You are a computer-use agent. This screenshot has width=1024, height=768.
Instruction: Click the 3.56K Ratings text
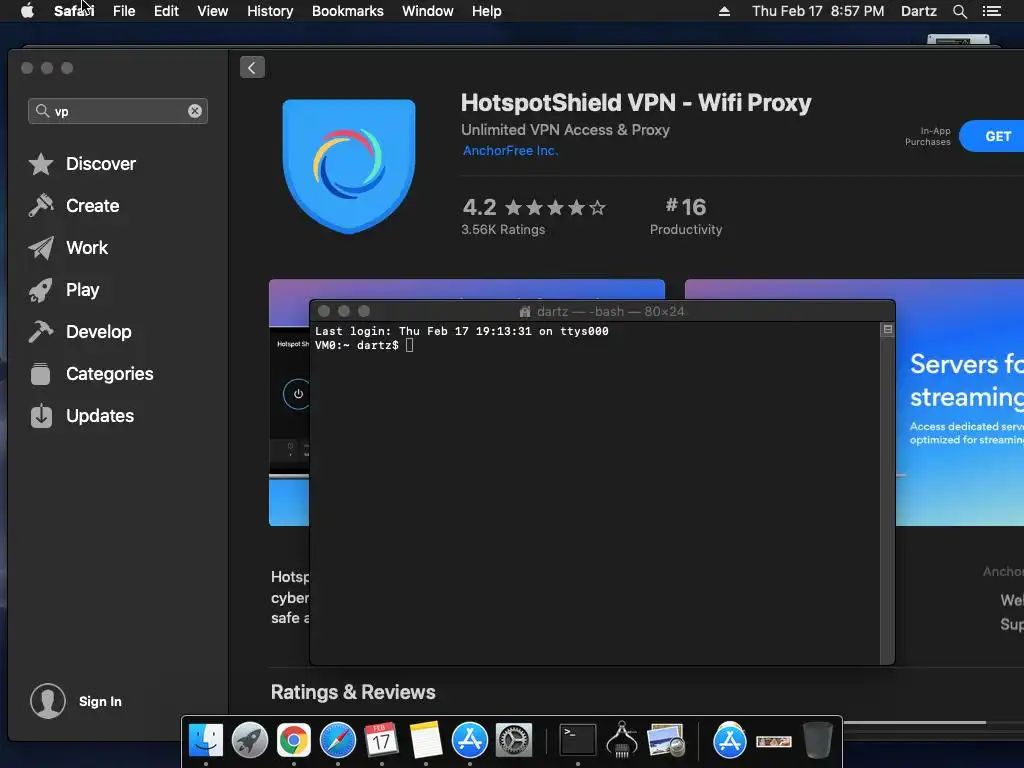coord(503,230)
